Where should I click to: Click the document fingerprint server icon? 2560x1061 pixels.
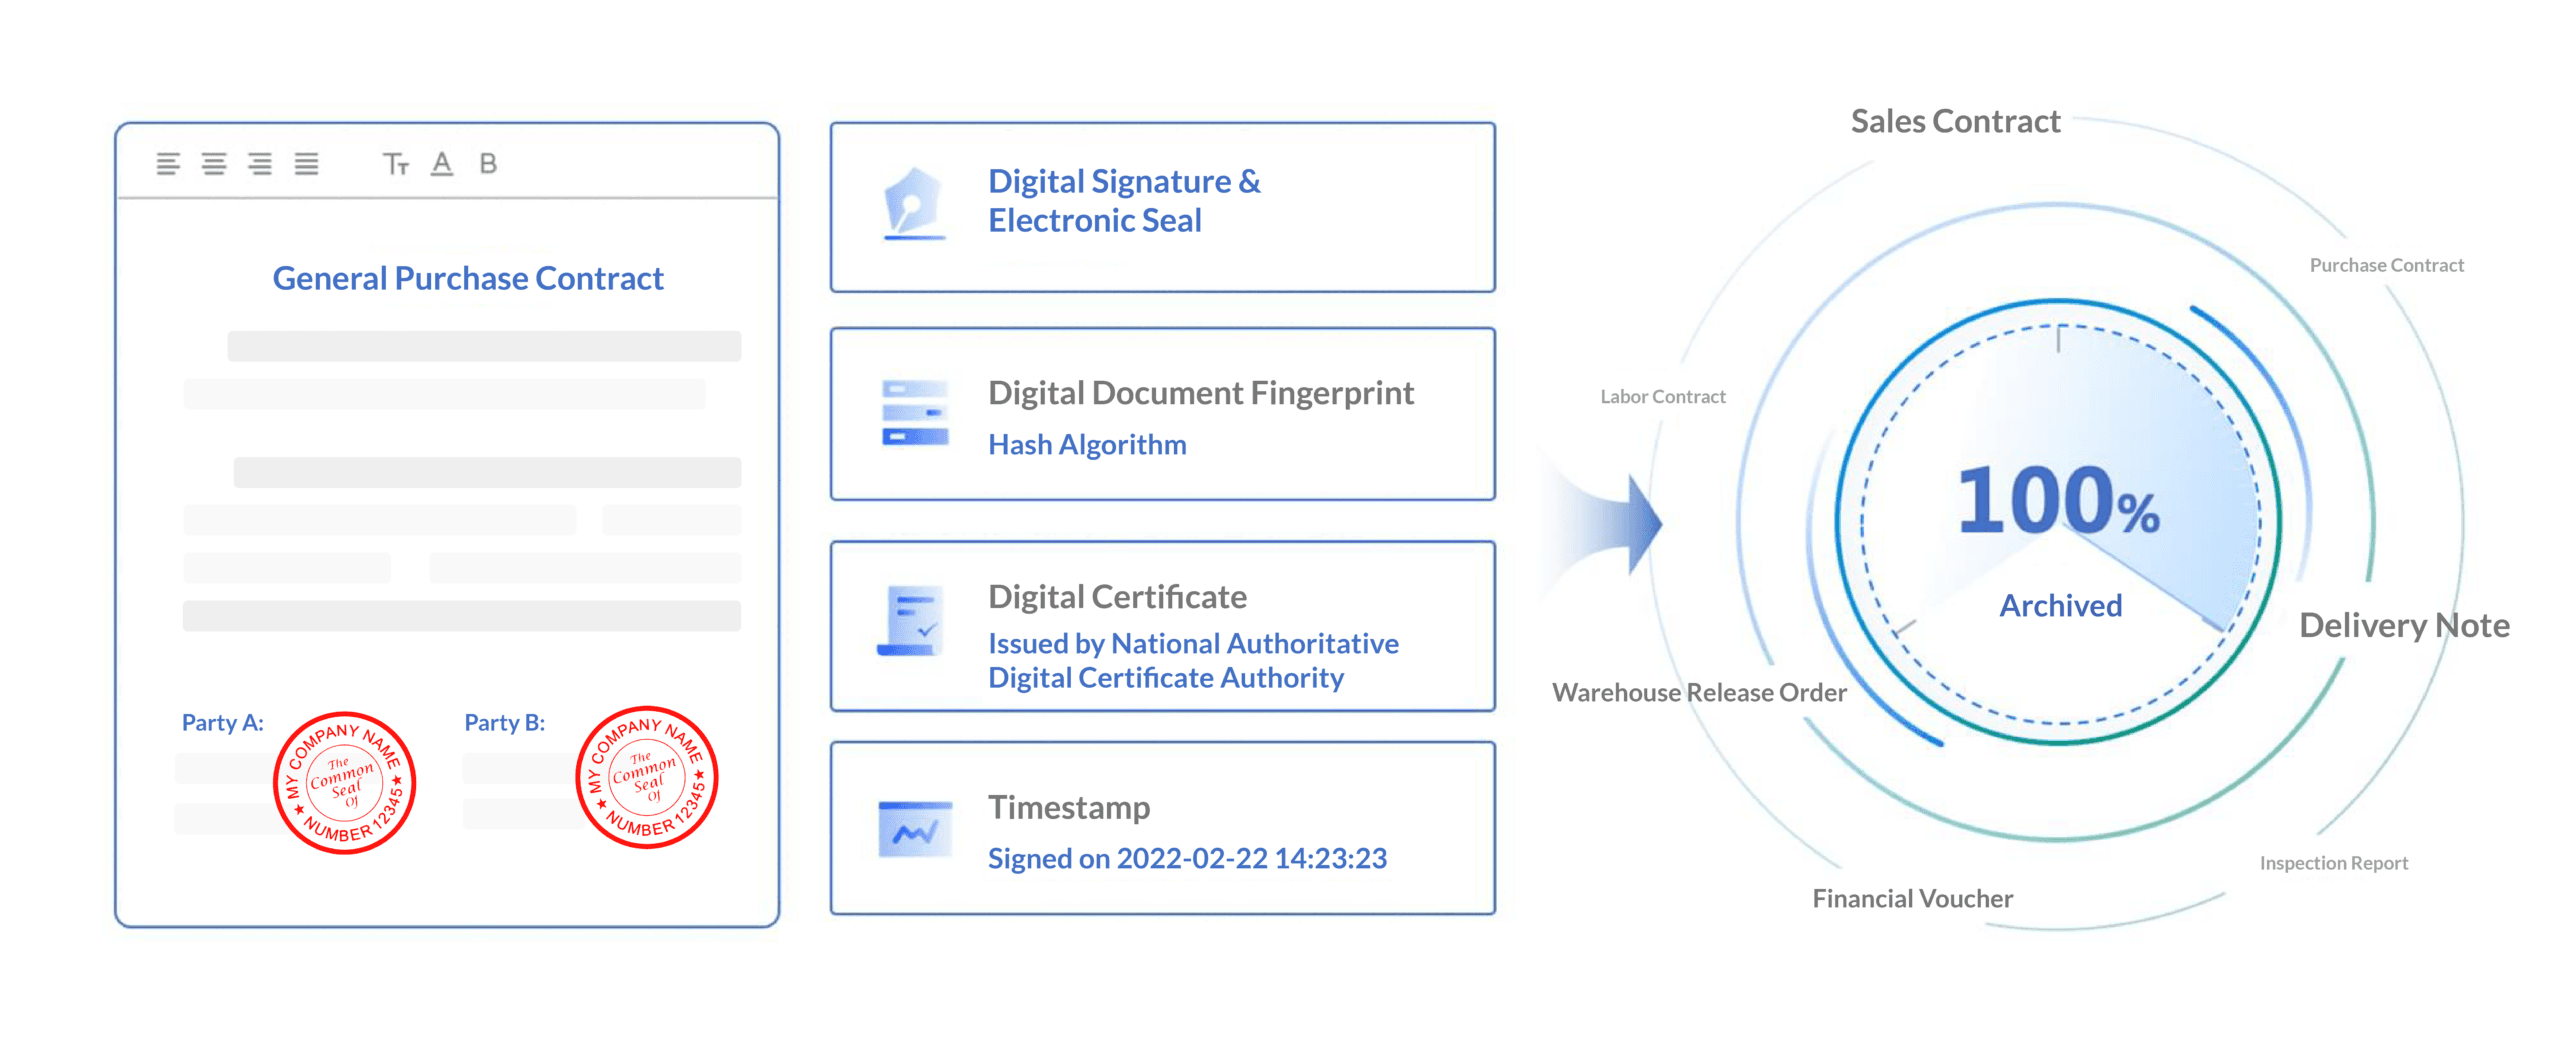click(x=915, y=412)
